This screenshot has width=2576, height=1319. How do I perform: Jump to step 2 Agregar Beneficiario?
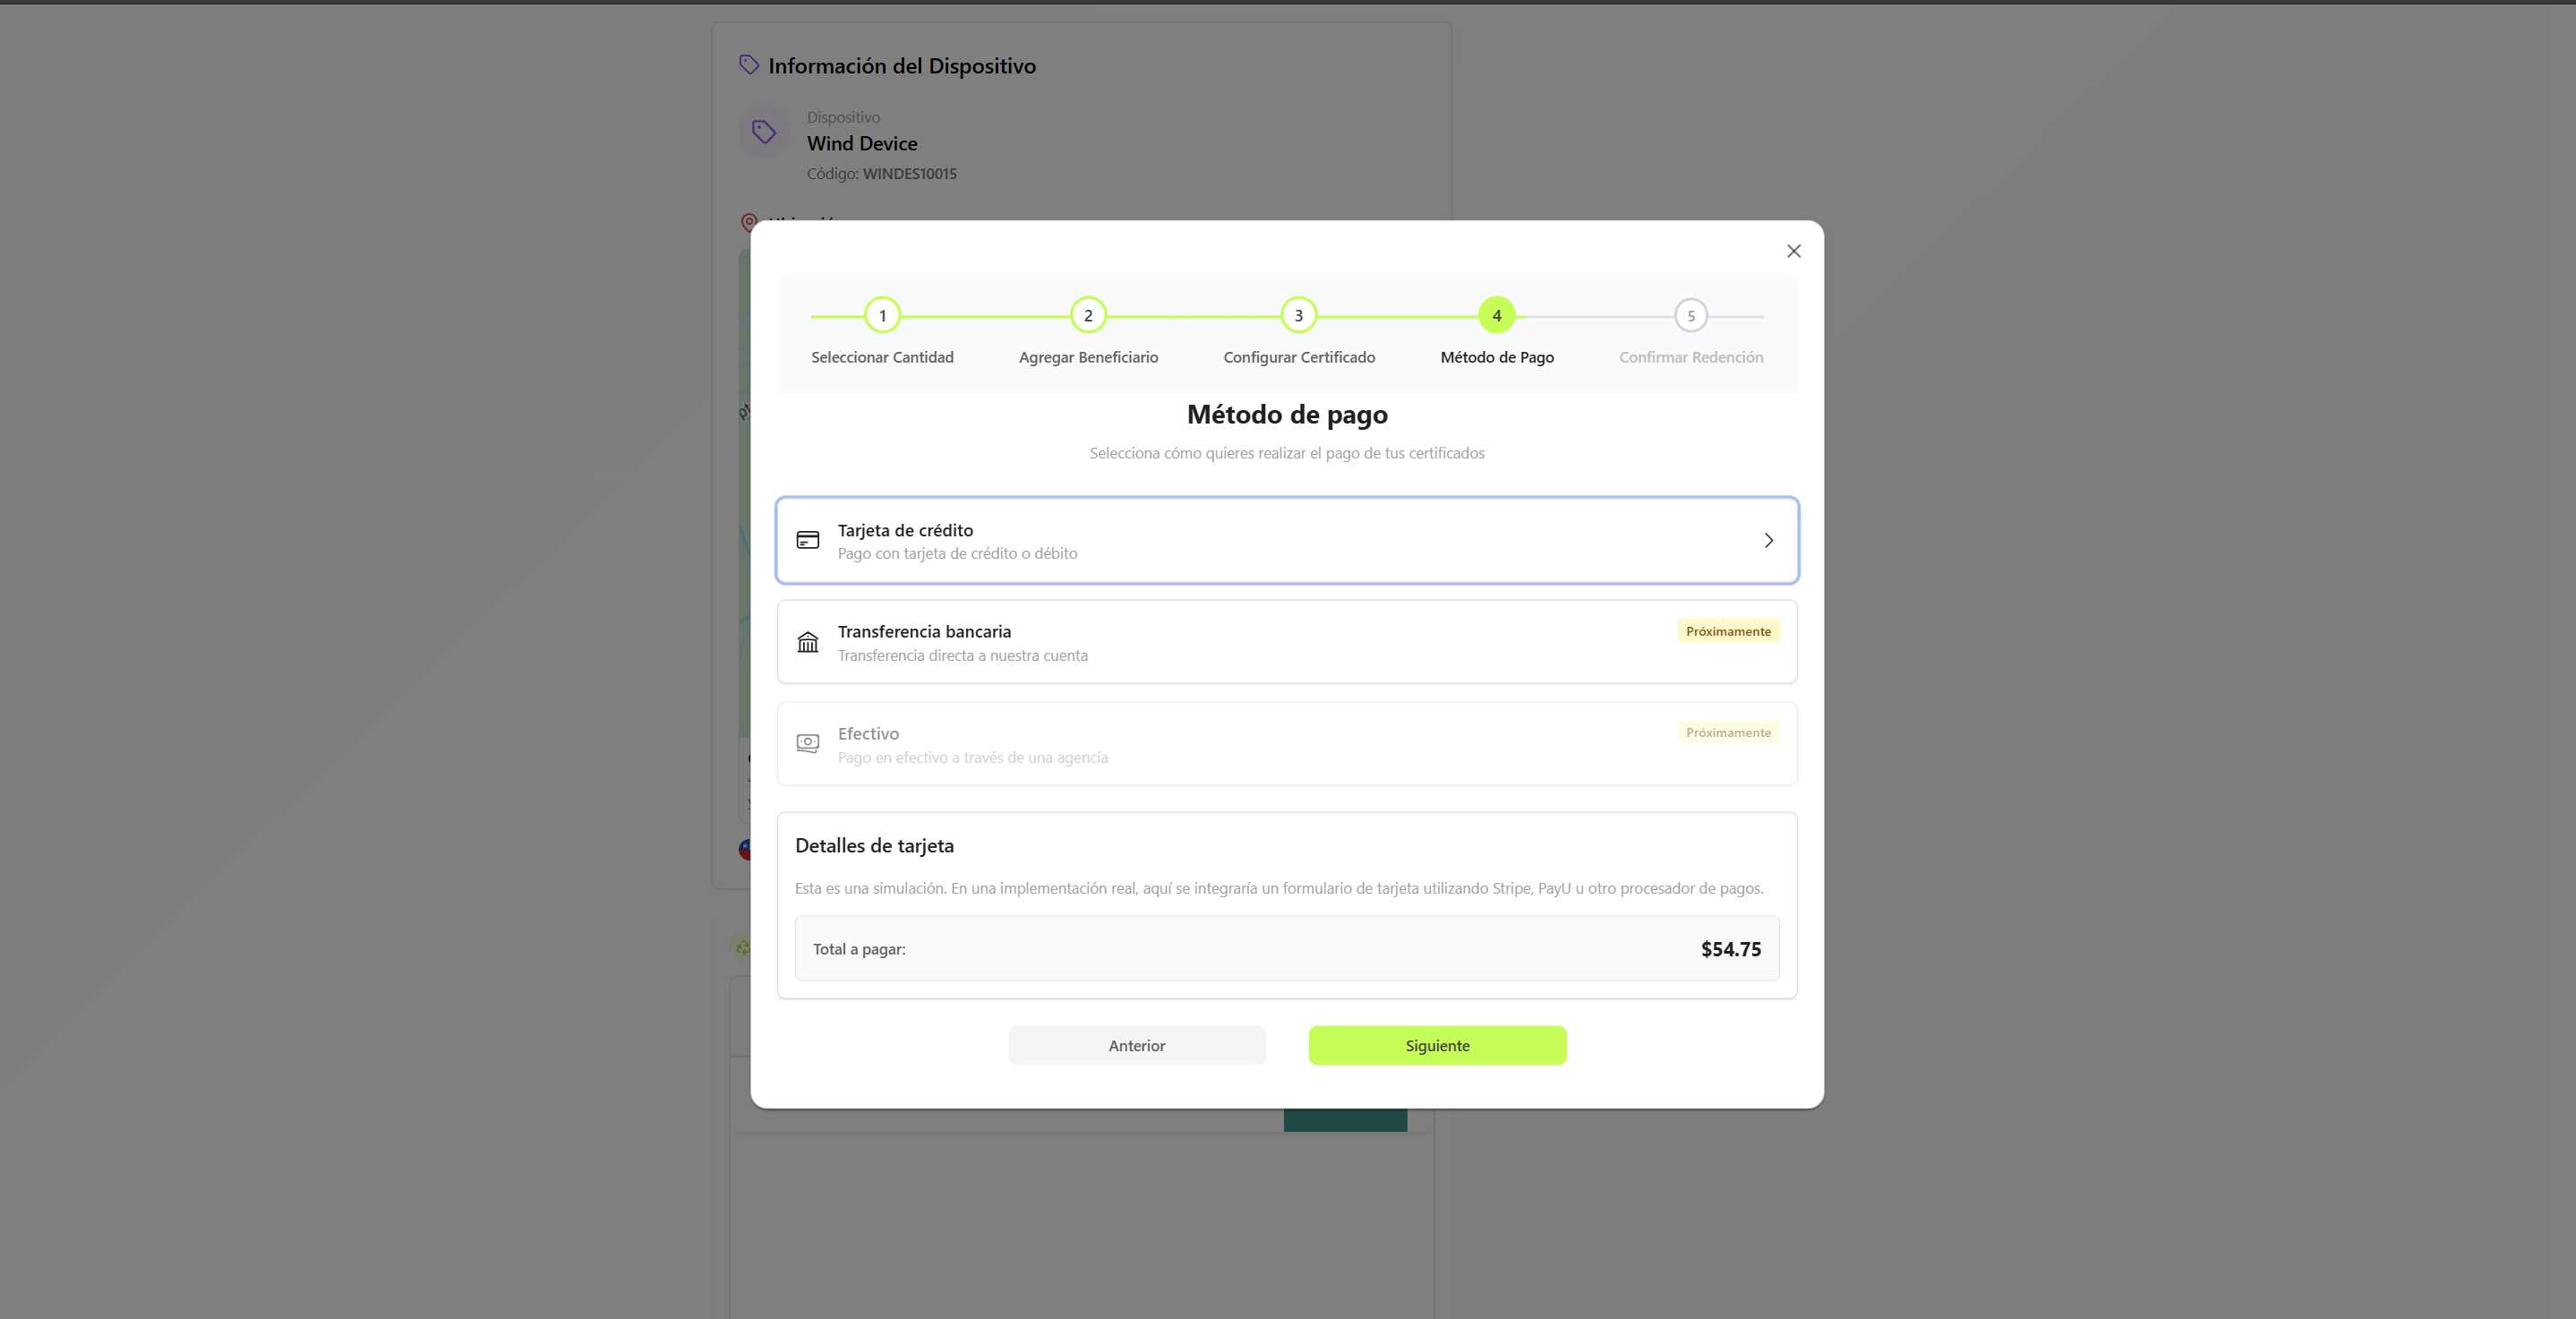click(x=1087, y=315)
